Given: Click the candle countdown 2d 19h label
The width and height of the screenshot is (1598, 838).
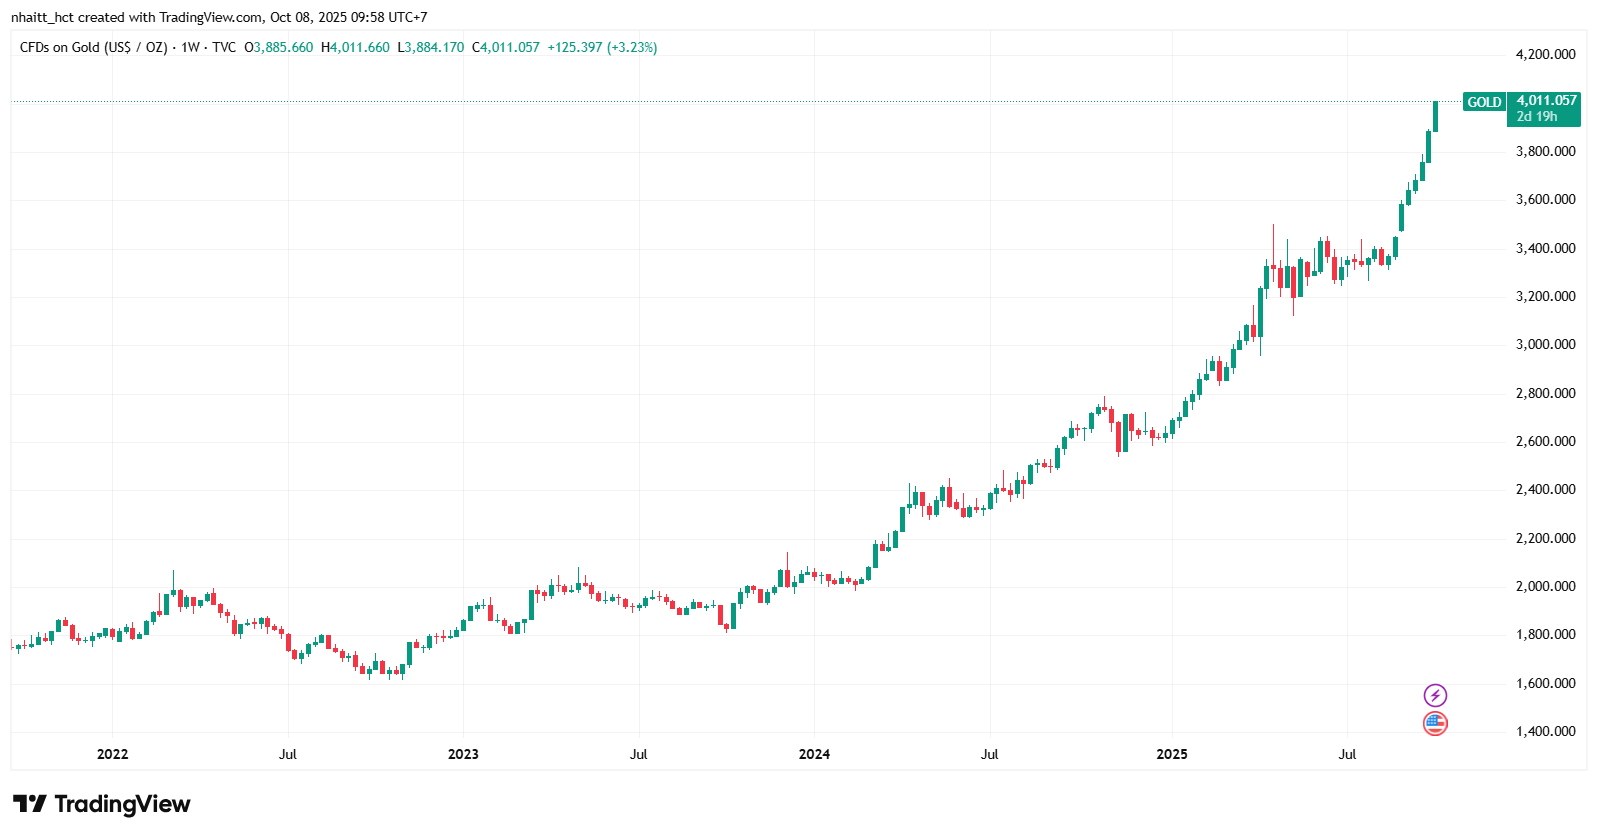Looking at the screenshot, I should coord(1536,116).
